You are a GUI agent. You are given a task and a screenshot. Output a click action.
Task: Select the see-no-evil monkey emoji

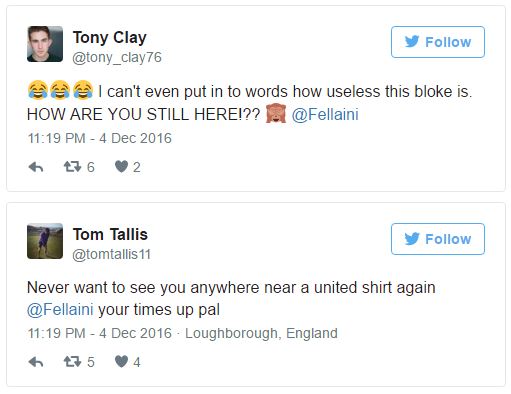[x=276, y=114]
